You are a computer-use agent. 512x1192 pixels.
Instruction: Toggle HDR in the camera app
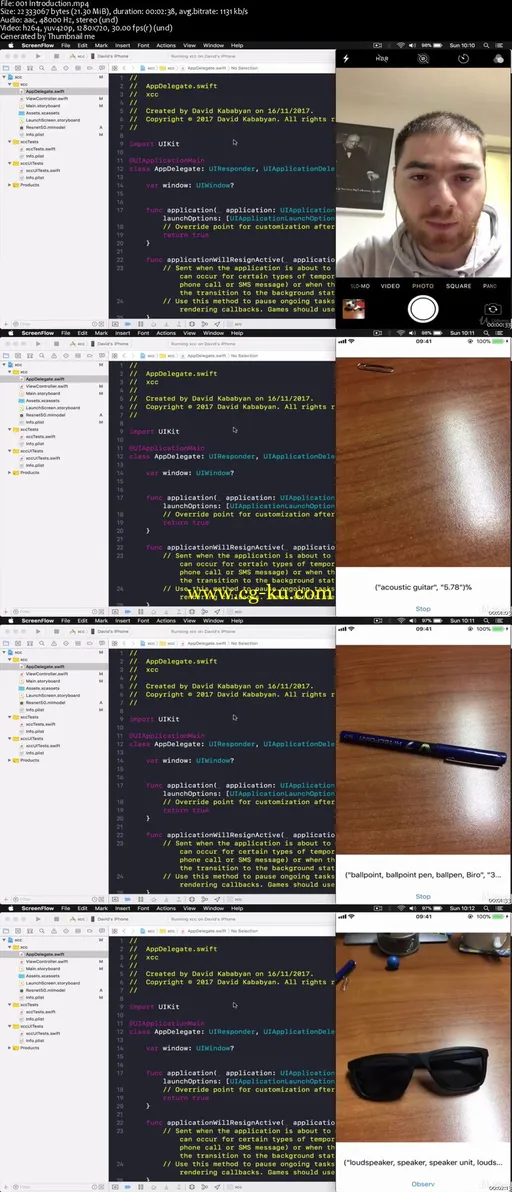tap(382, 59)
